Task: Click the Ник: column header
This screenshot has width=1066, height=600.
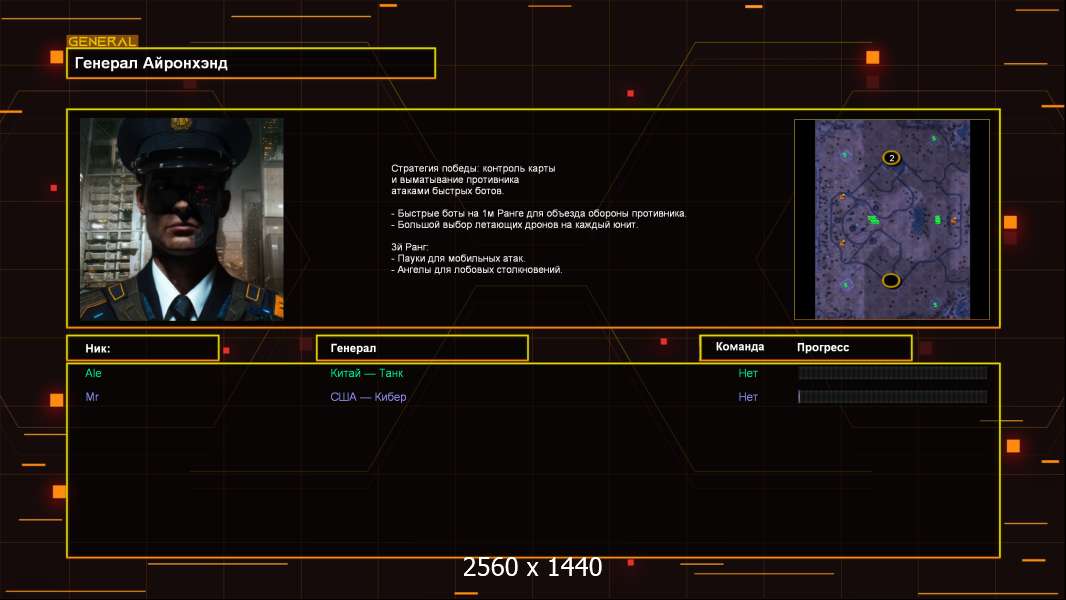Action: click(x=143, y=348)
